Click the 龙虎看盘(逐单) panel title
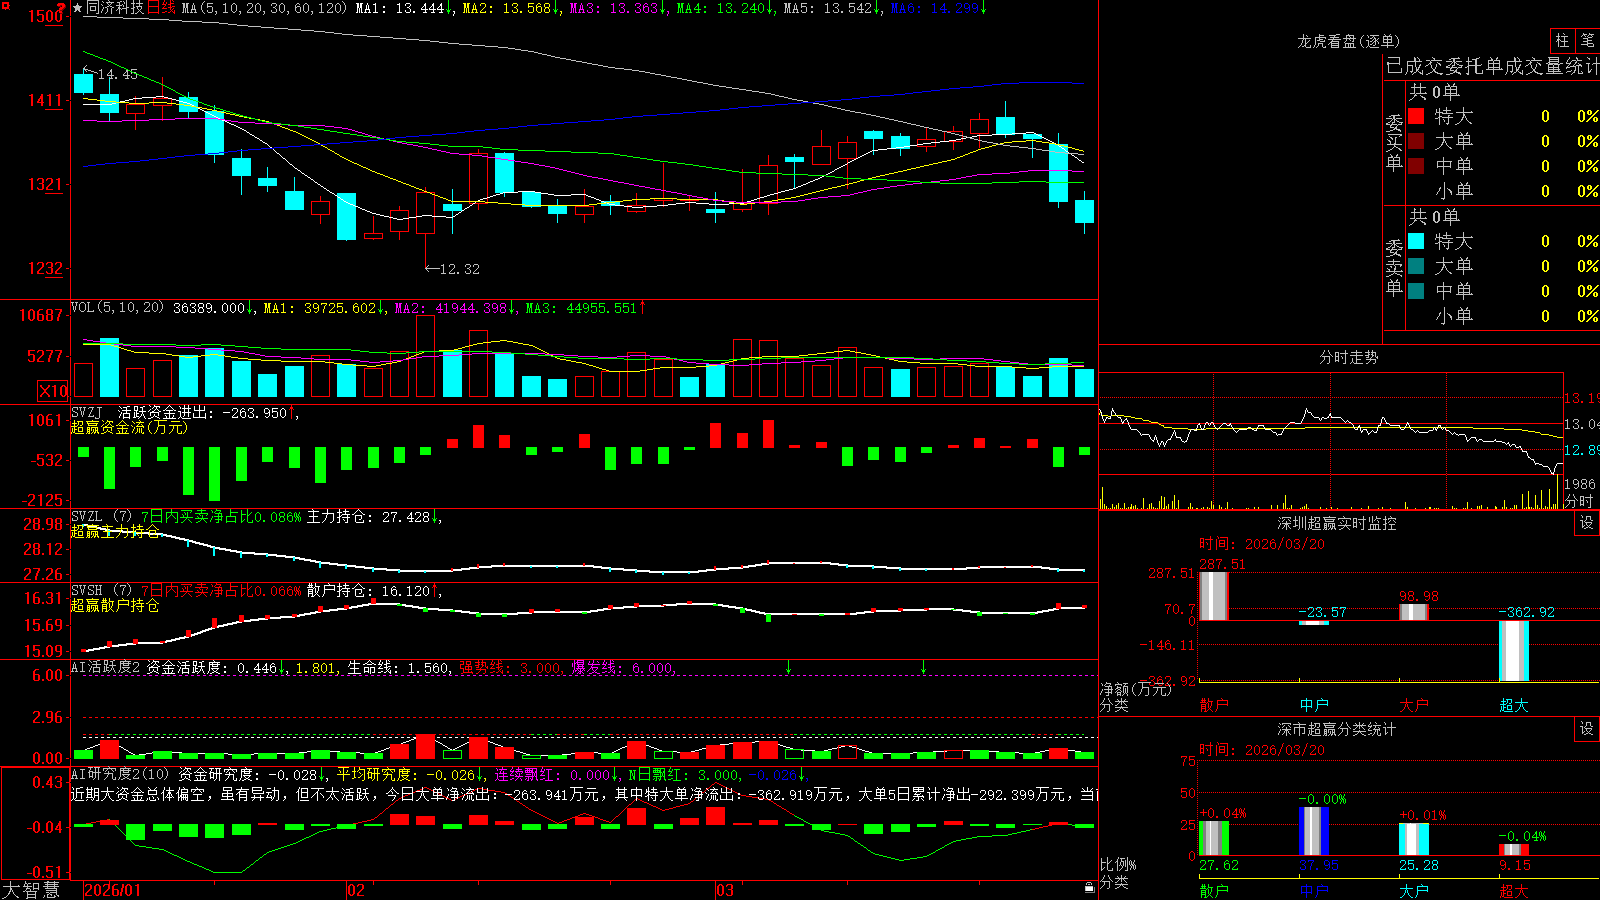 [x=1349, y=41]
